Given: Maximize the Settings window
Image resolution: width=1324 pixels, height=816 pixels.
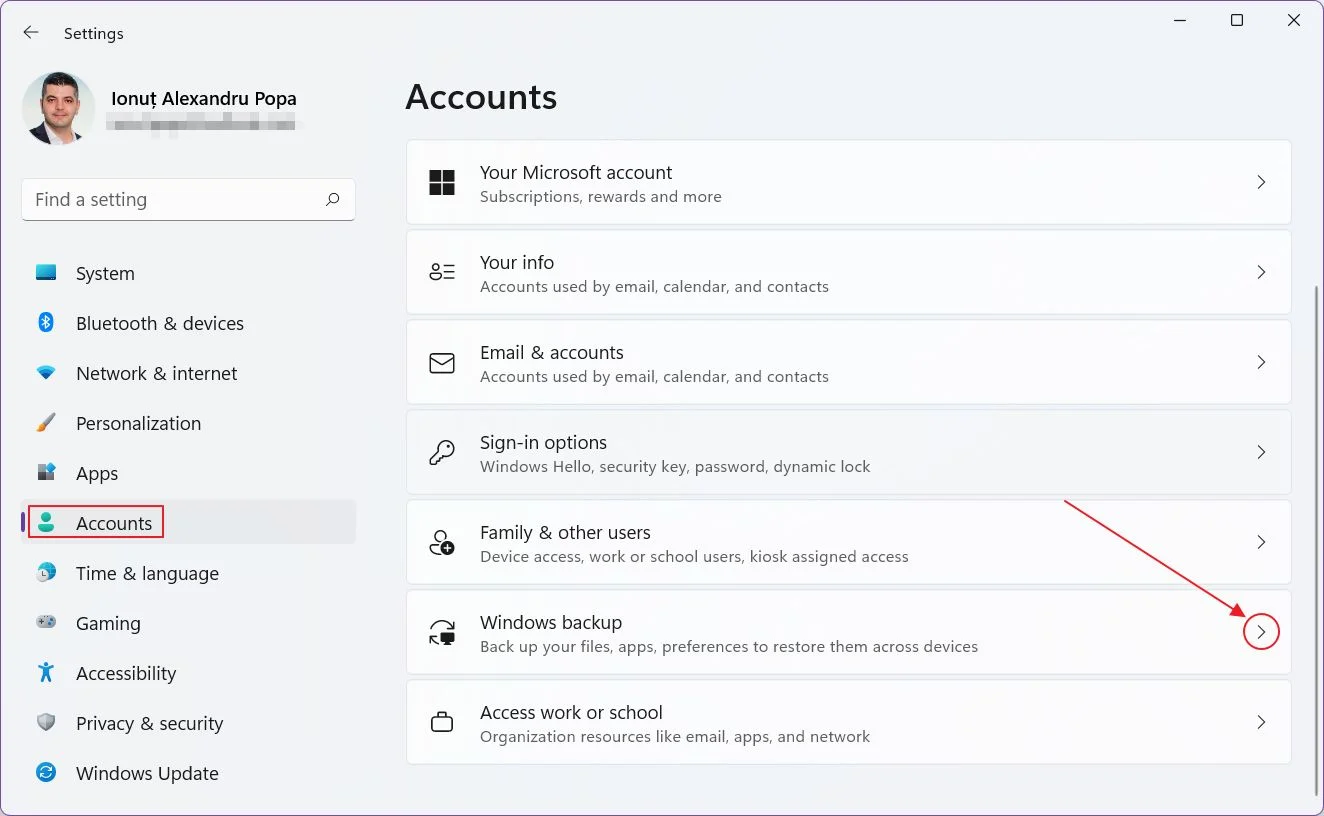Looking at the screenshot, I should (1237, 20).
